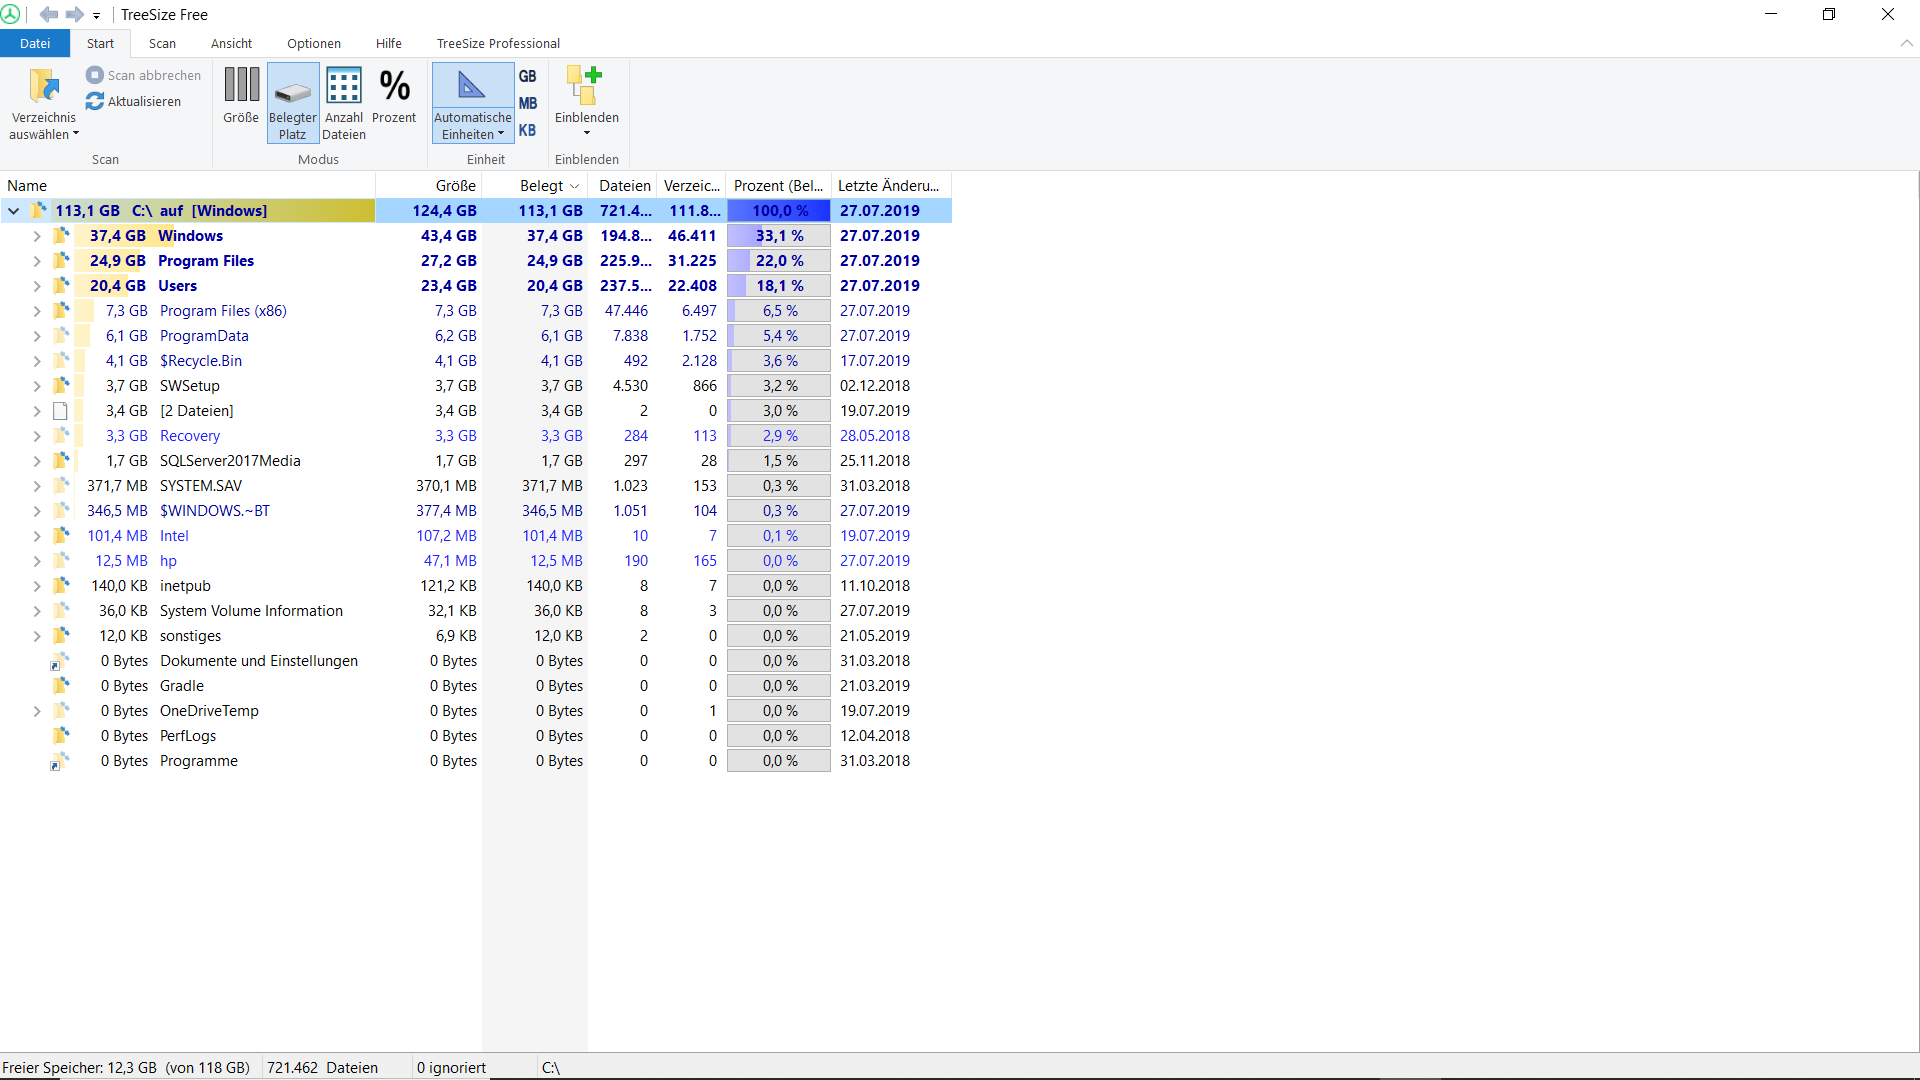Image resolution: width=1920 pixels, height=1080 pixels.
Task: Open the Scan ribbon tab
Action: (162, 43)
